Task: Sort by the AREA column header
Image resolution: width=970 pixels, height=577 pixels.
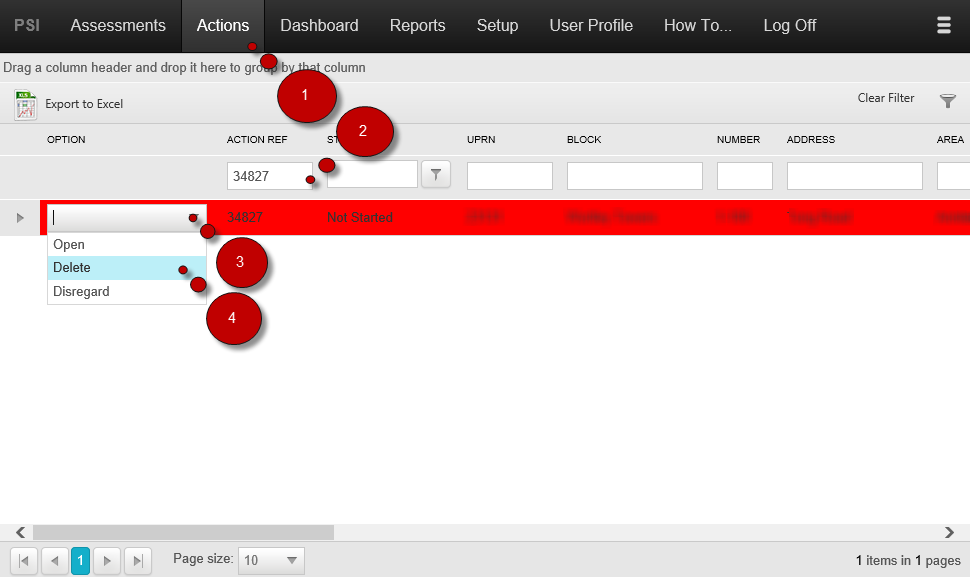Action: (950, 140)
